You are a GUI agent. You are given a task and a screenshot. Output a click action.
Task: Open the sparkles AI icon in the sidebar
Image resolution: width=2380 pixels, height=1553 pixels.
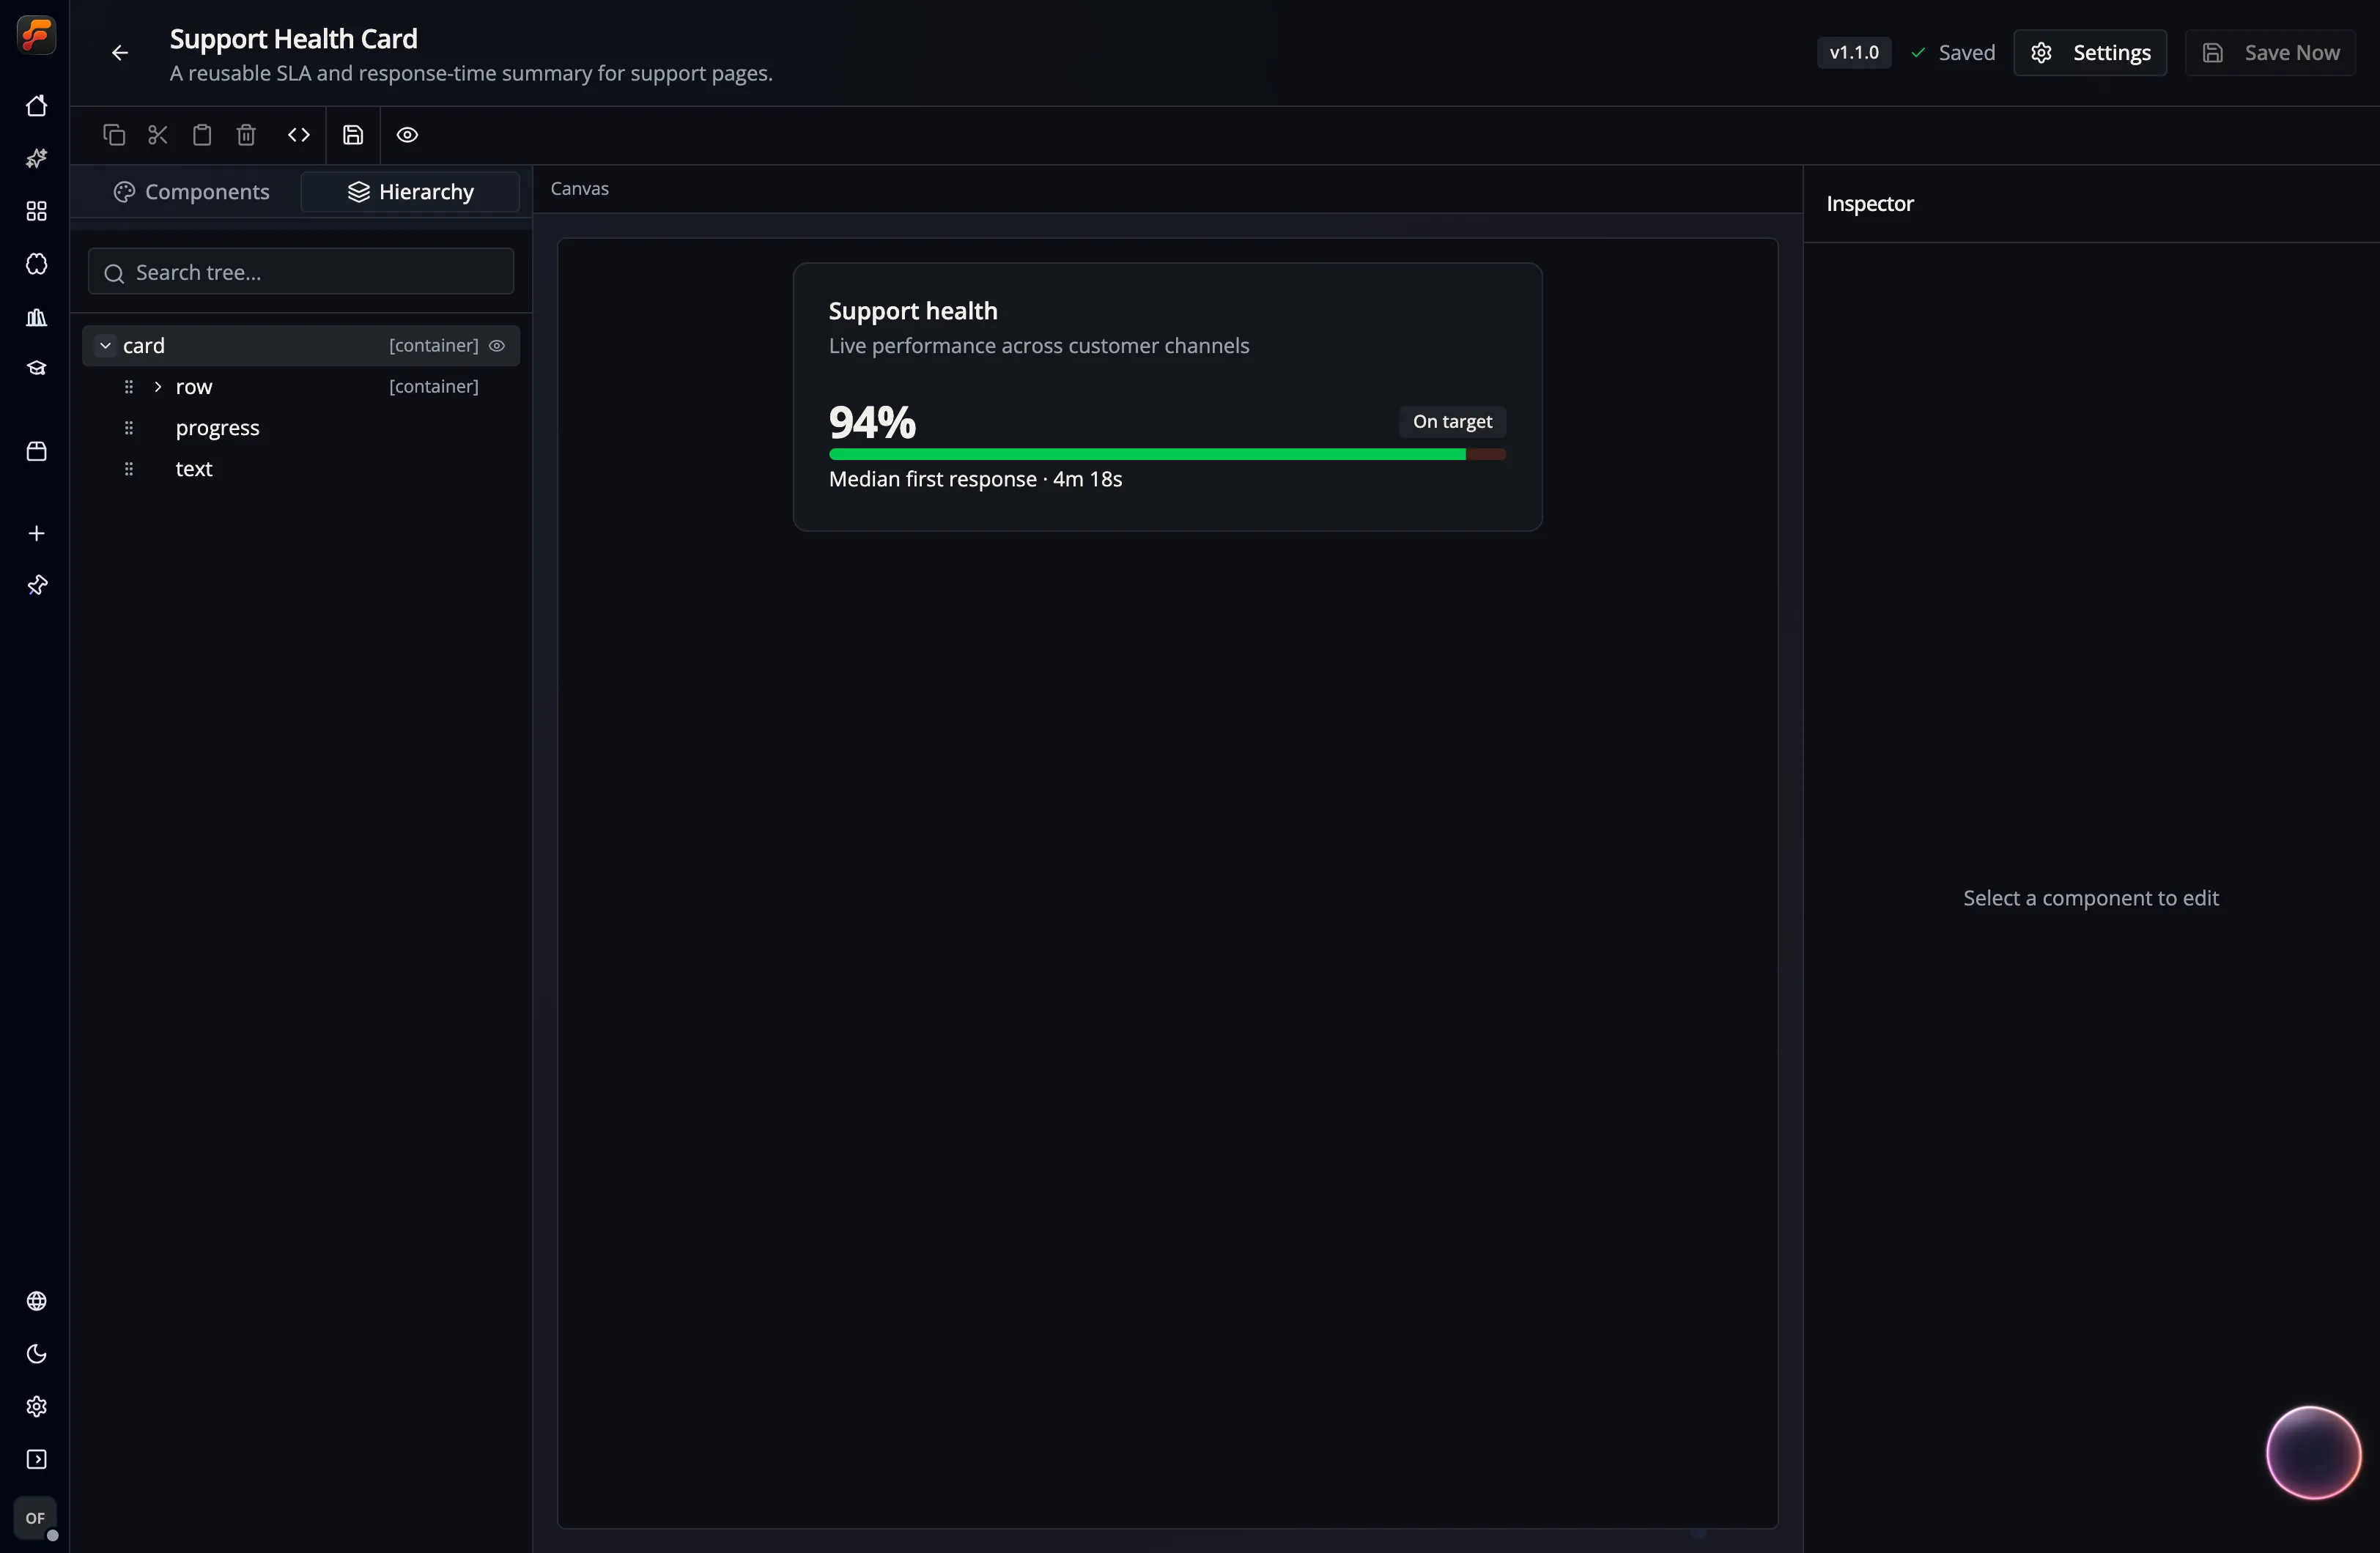(x=36, y=159)
